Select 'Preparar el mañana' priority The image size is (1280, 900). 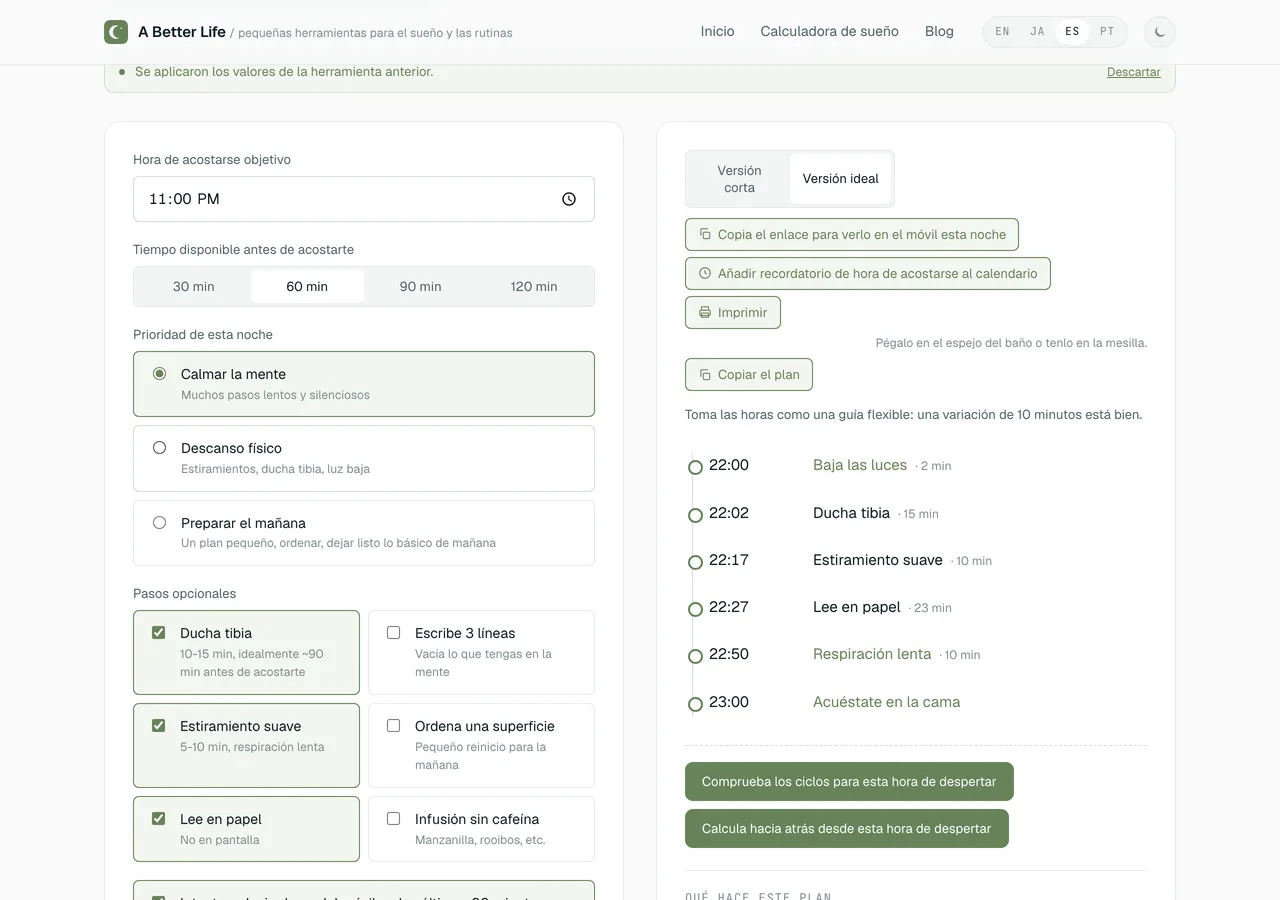tap(364, 533)
